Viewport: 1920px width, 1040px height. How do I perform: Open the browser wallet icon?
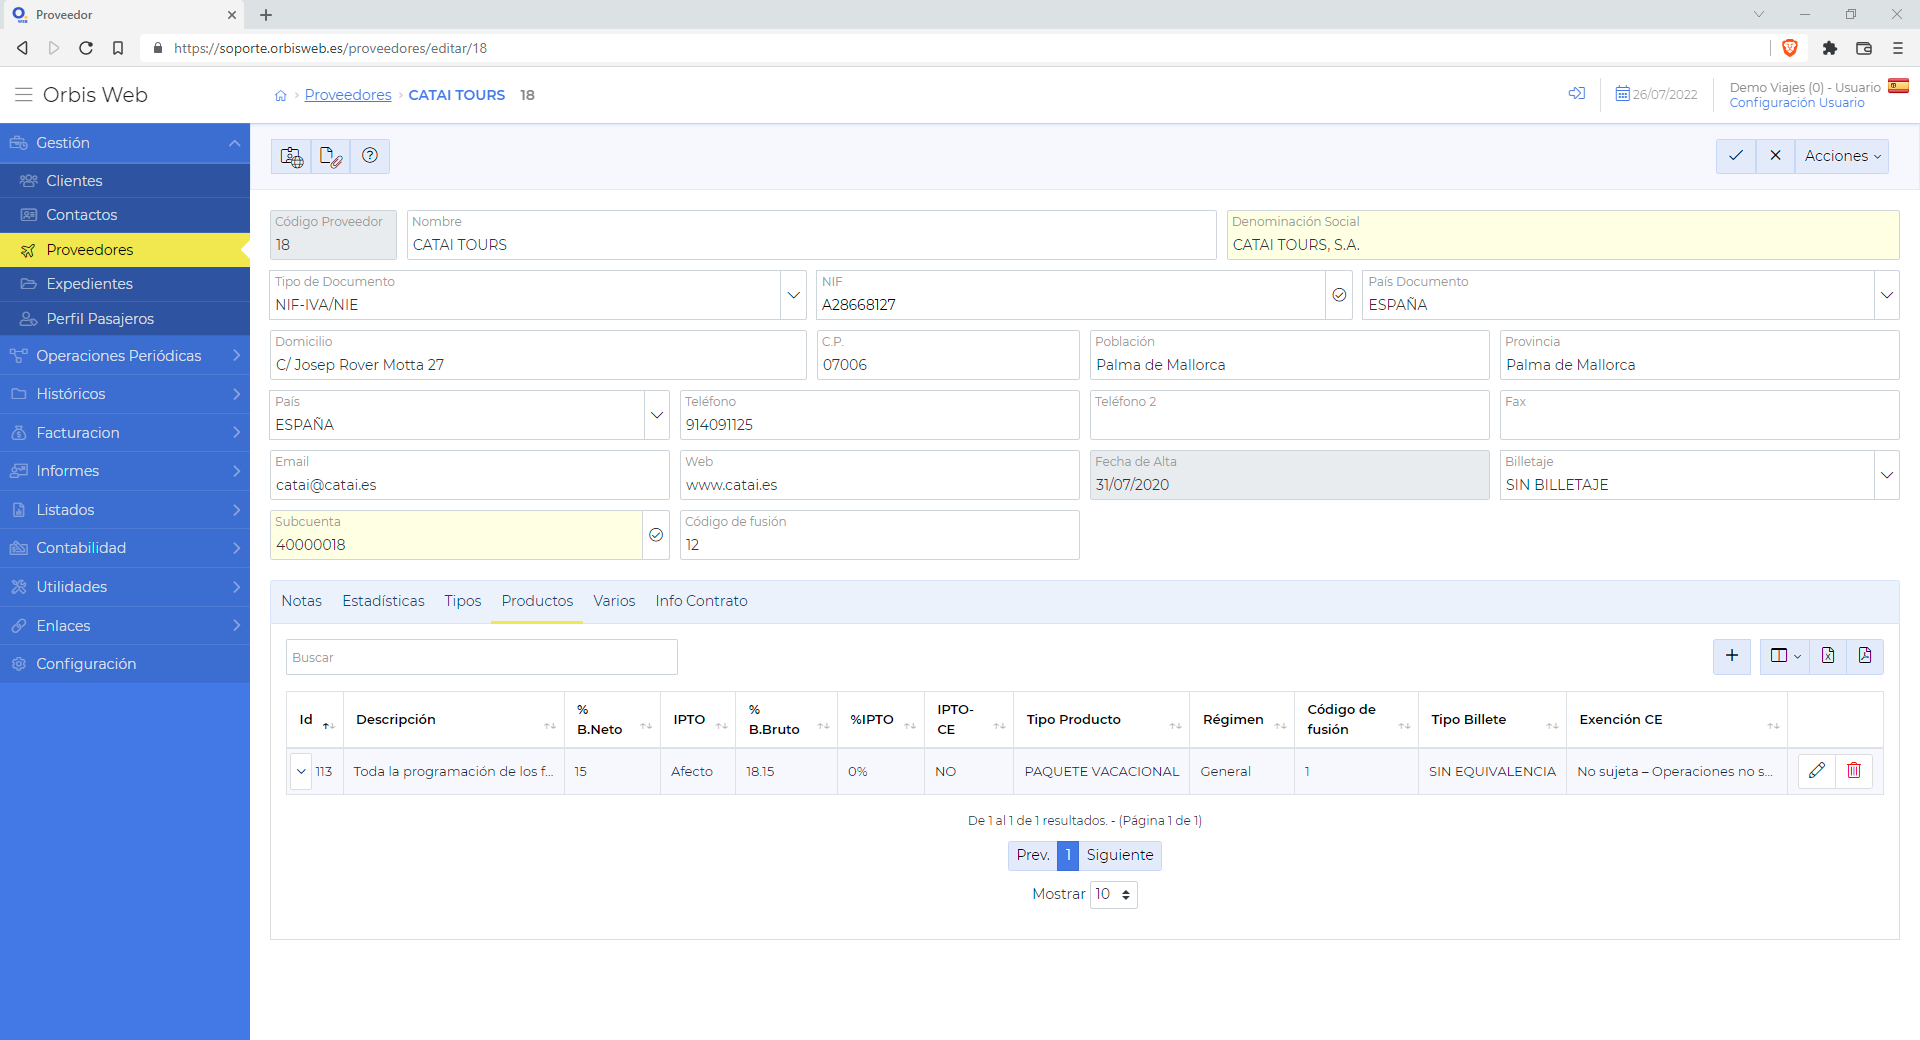[1864, 48]
